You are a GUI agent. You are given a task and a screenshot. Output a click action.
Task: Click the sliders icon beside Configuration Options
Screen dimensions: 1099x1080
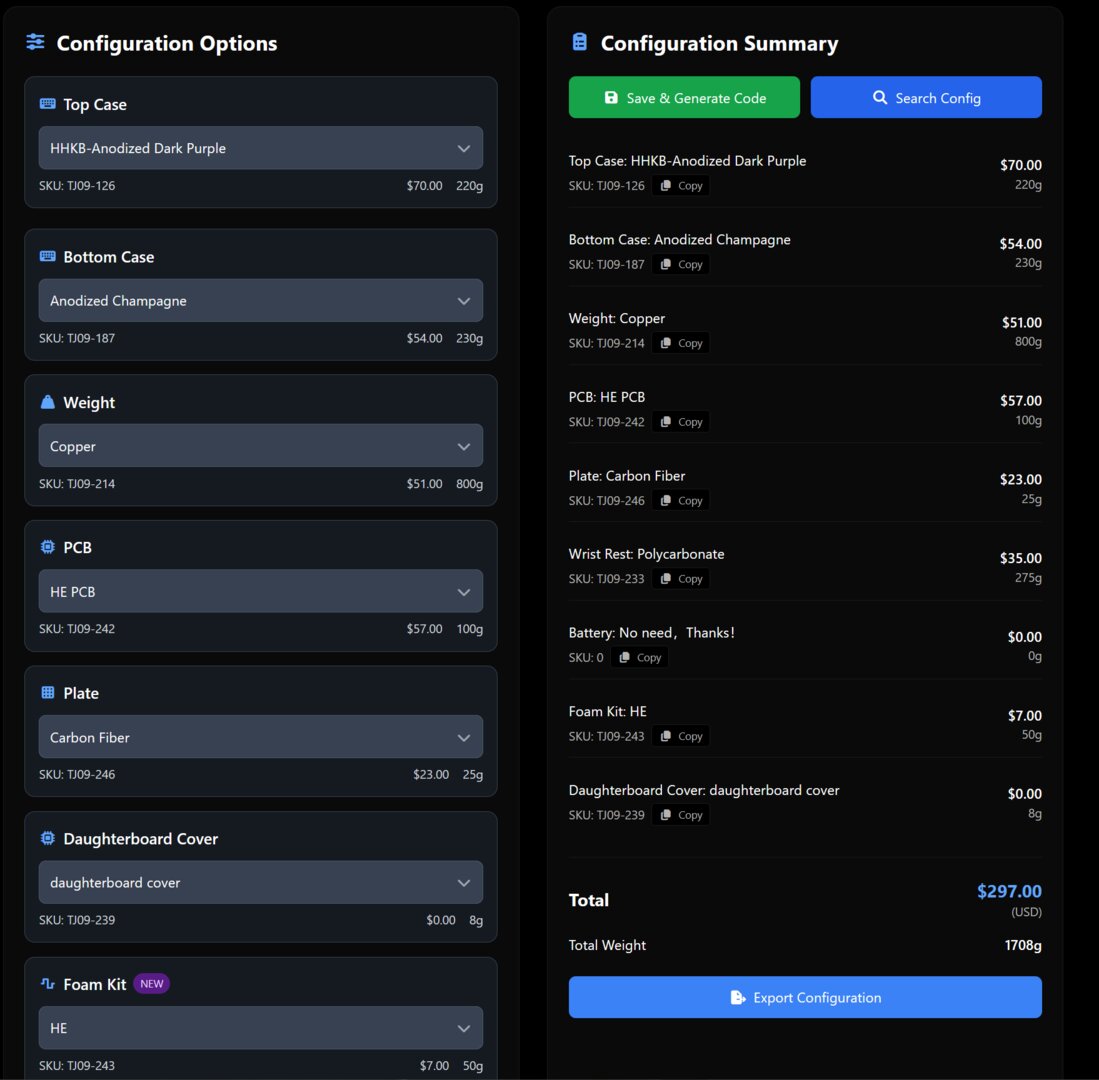36,42
